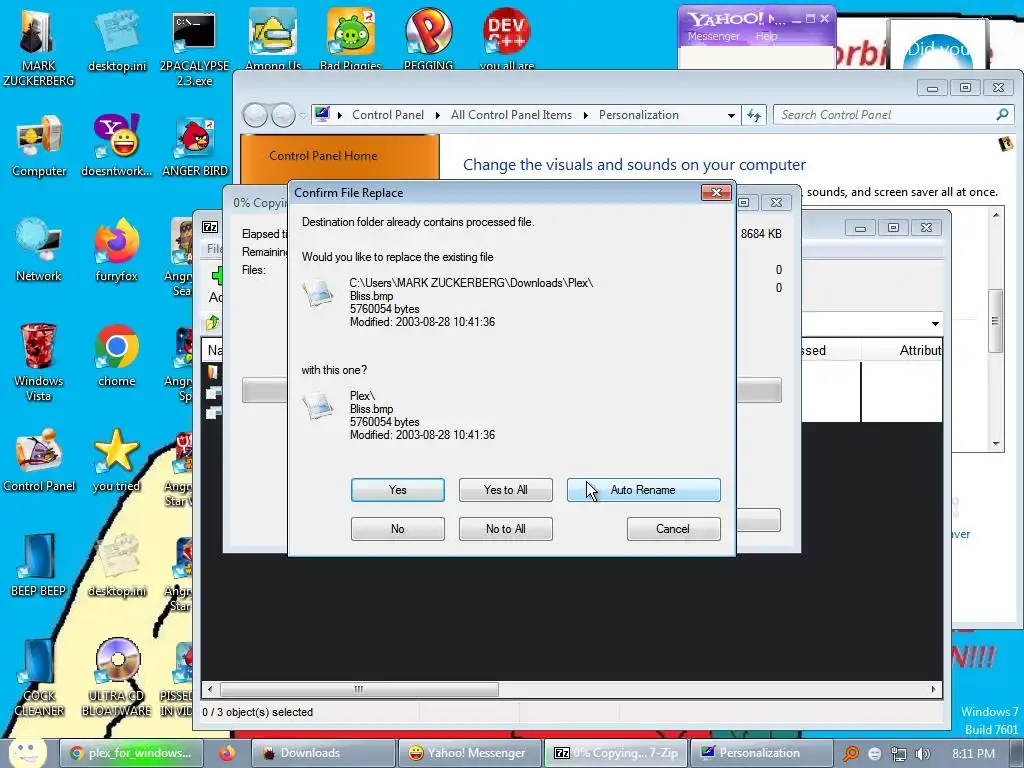Viewport: 1024px width, 768px height.
Task: Refresh the Control Panel address bar
Action: (x=754, y=116)
